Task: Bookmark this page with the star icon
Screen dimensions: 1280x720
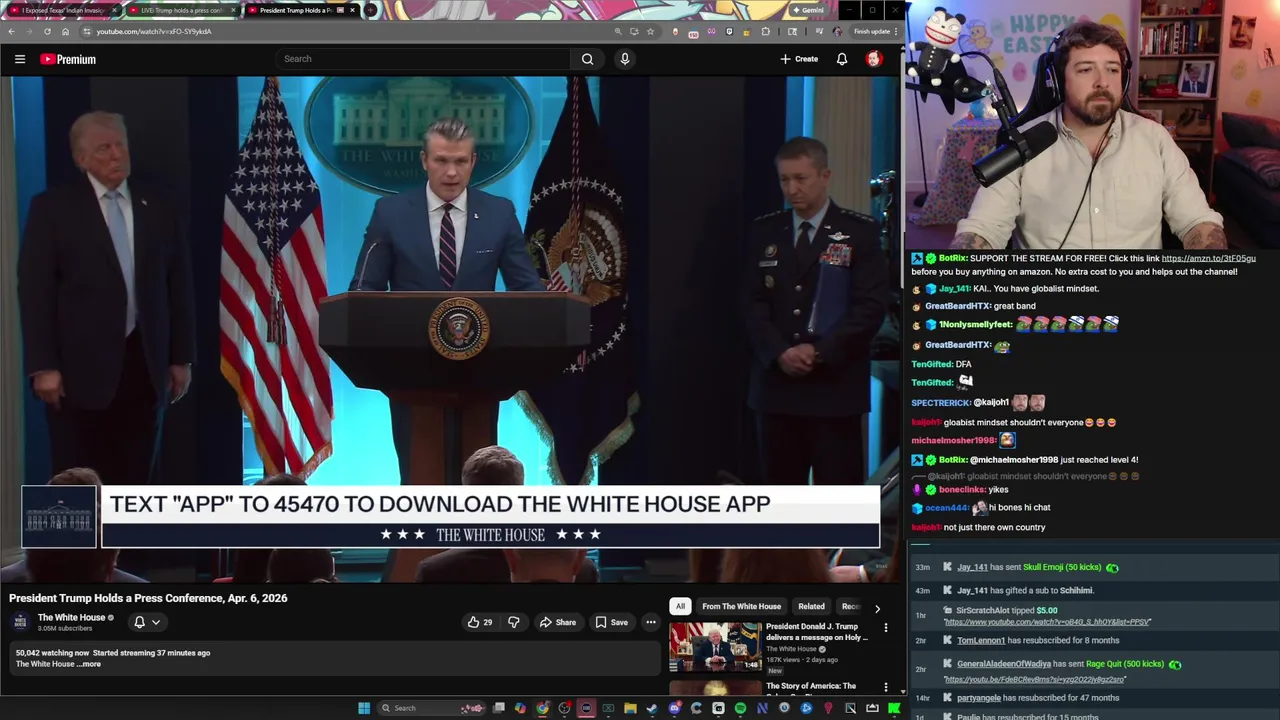Action: [650, 31]
